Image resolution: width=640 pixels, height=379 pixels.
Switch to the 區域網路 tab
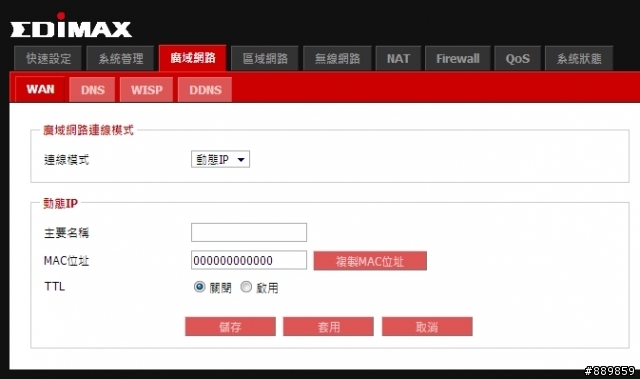tap(265, 59)
